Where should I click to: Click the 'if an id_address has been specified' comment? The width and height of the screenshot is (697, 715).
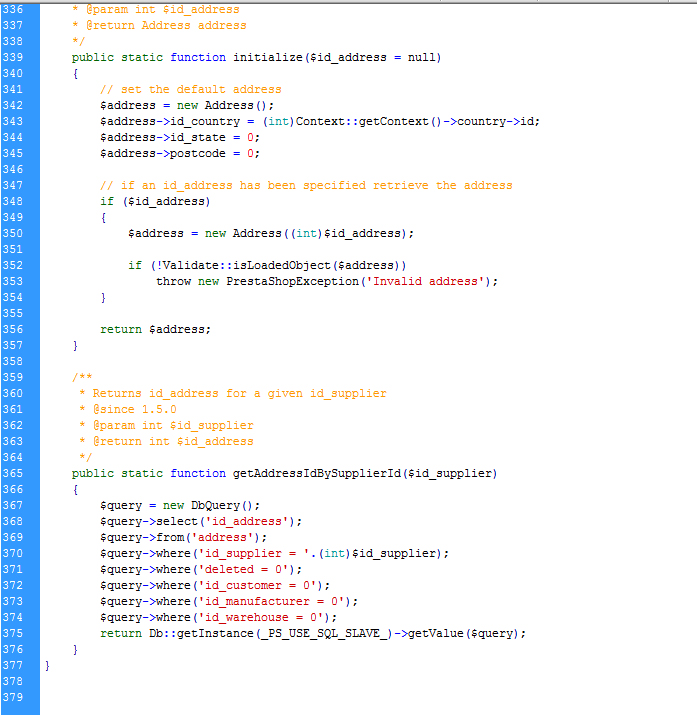306,185
